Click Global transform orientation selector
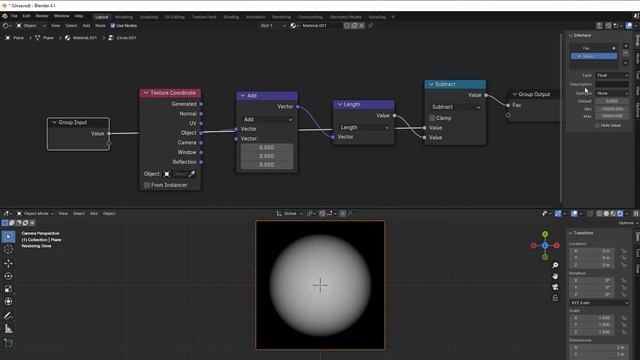Screen dimensions: 640x360 click(x=290, y=213)
